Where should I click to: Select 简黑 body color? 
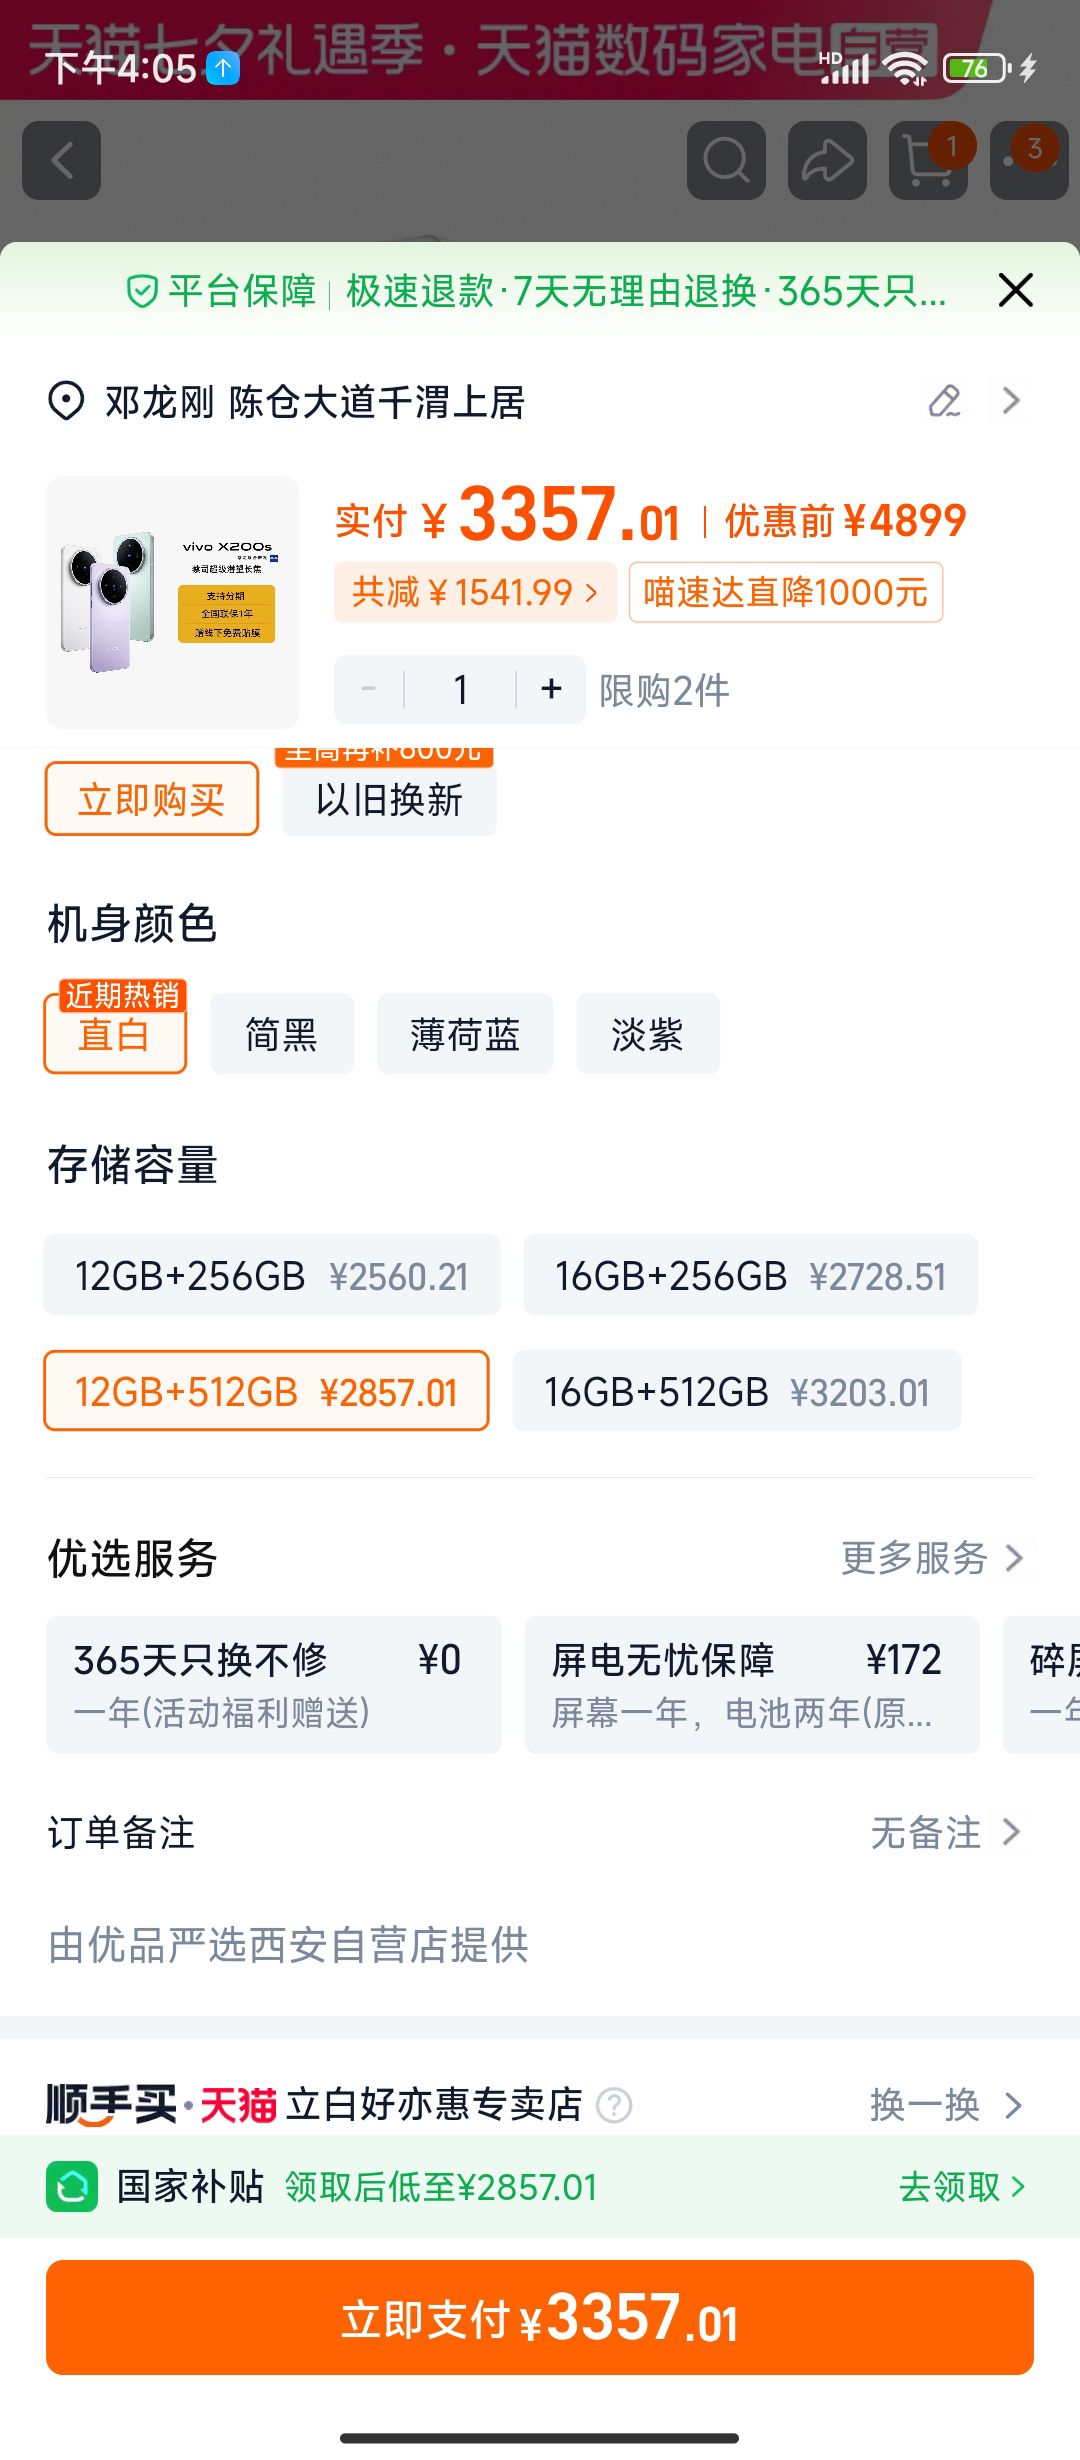[282, 1034]
